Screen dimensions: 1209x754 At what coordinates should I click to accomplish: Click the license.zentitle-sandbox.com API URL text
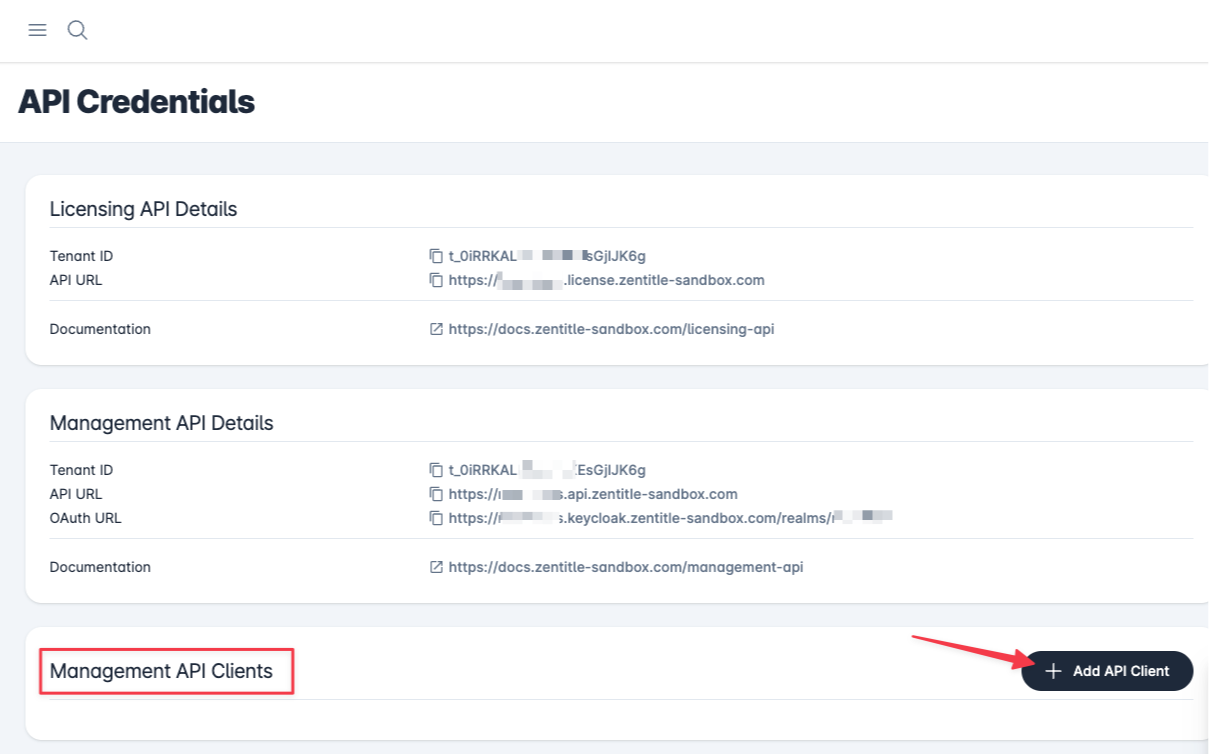[607, 280]
